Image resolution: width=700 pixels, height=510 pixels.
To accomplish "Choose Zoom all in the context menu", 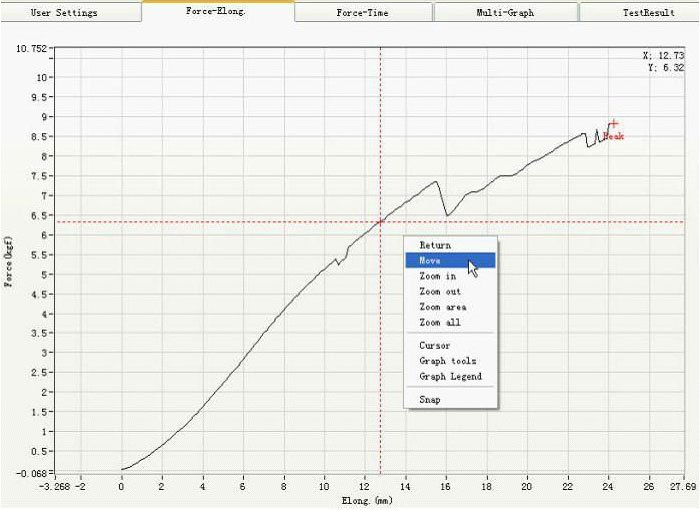I will click(440, 322).
